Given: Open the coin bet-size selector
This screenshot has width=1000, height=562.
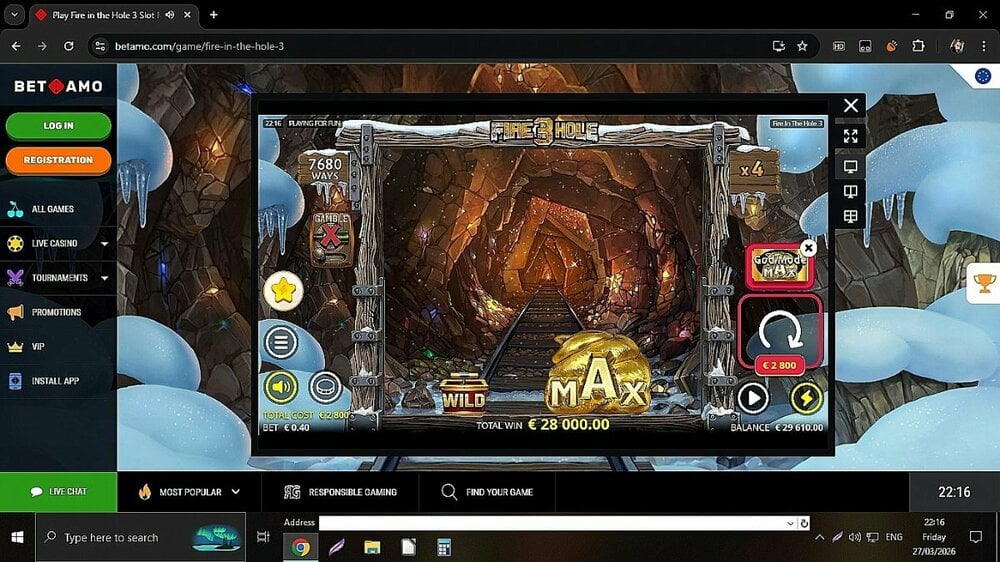Looking at the screenshot, I should [x=324, y=387].
